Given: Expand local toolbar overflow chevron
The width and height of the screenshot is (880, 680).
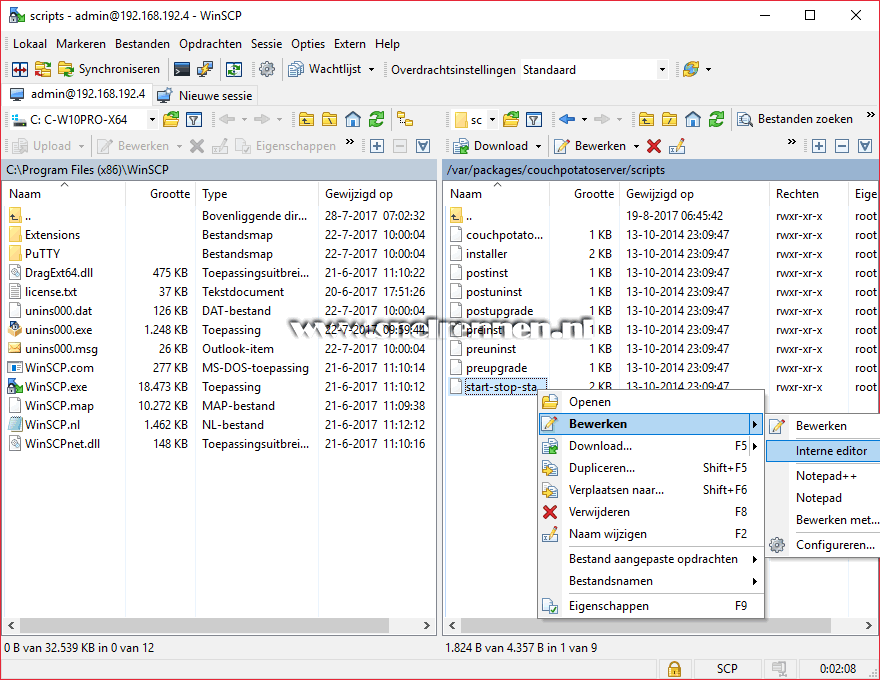Looking at the screenshot, I should (350, 142).
